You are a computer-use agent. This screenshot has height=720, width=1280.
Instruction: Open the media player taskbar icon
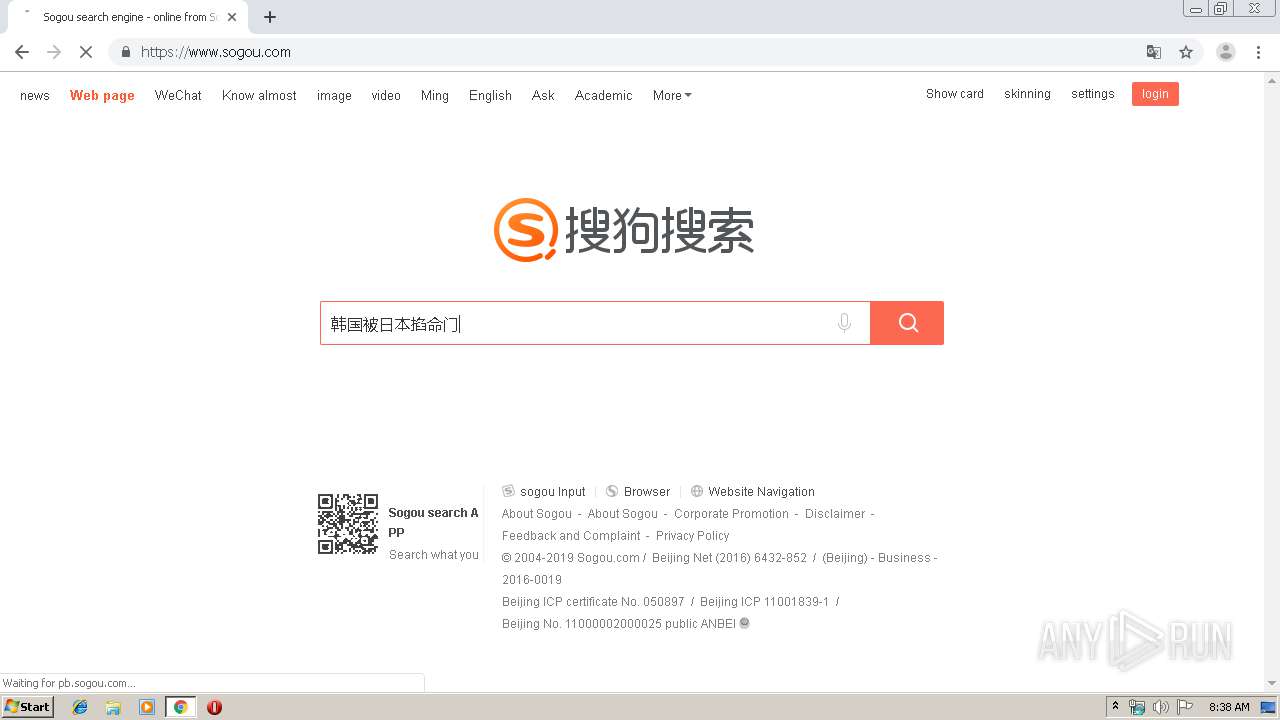click(147, 707)
